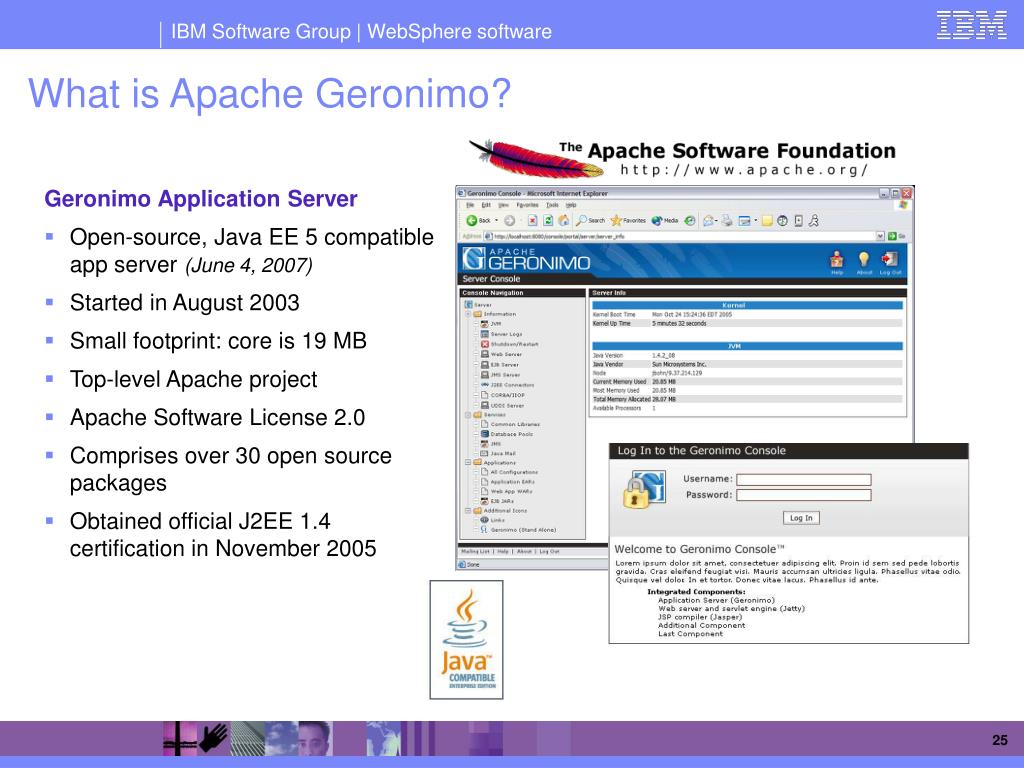Open CORBA/IIOP navigation item

[502, 395]
